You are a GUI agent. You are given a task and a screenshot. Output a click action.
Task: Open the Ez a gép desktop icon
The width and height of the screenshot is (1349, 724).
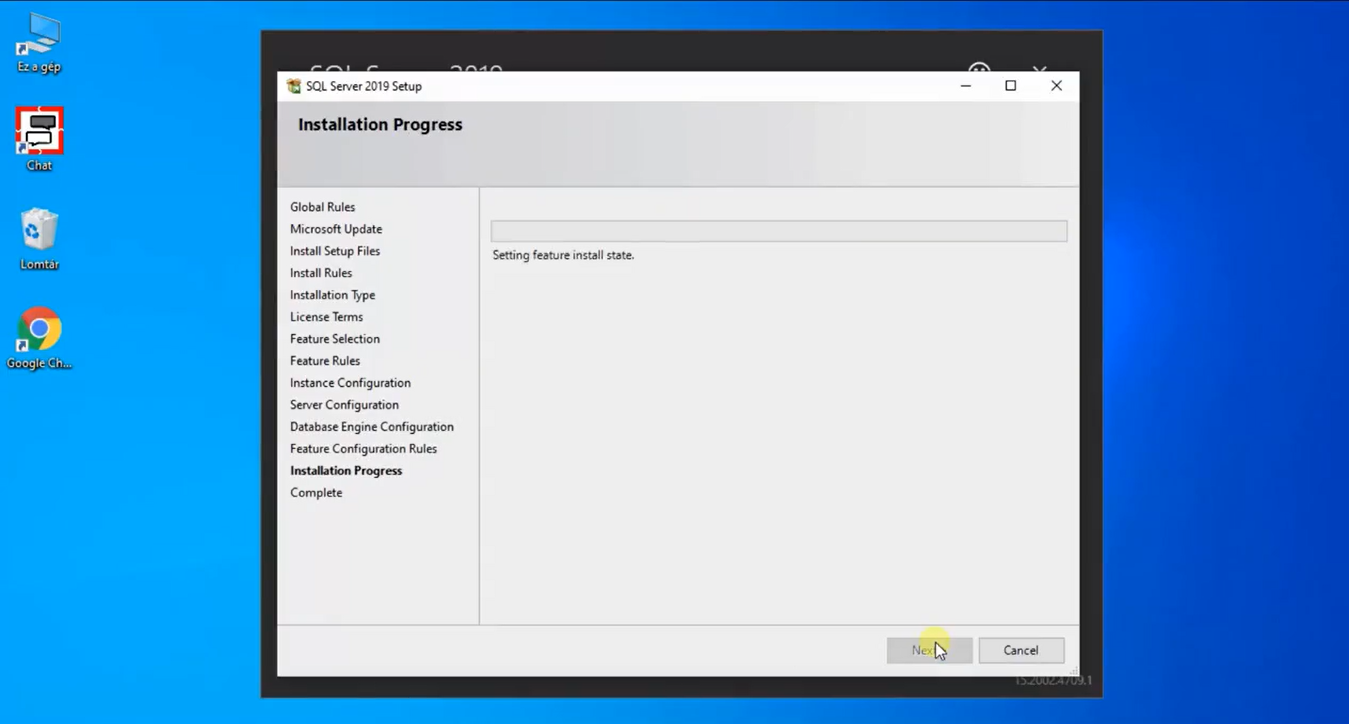pyautogui.click(x=39, y=42)
